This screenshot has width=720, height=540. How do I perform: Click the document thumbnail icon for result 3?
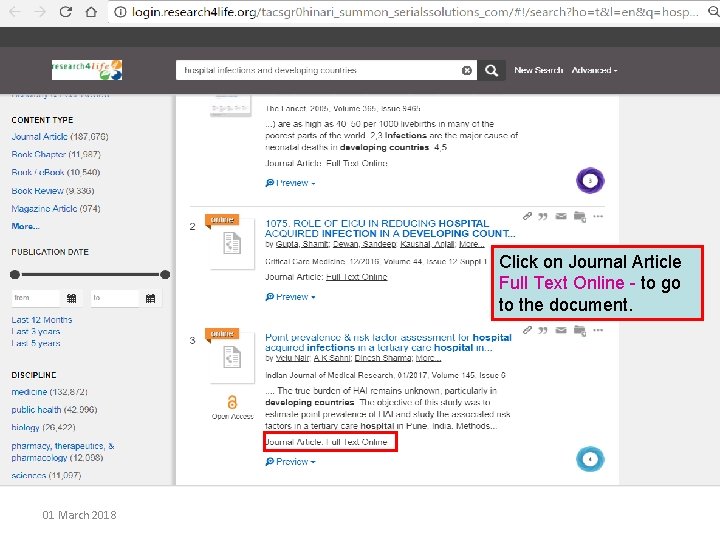tap(232, 357)
